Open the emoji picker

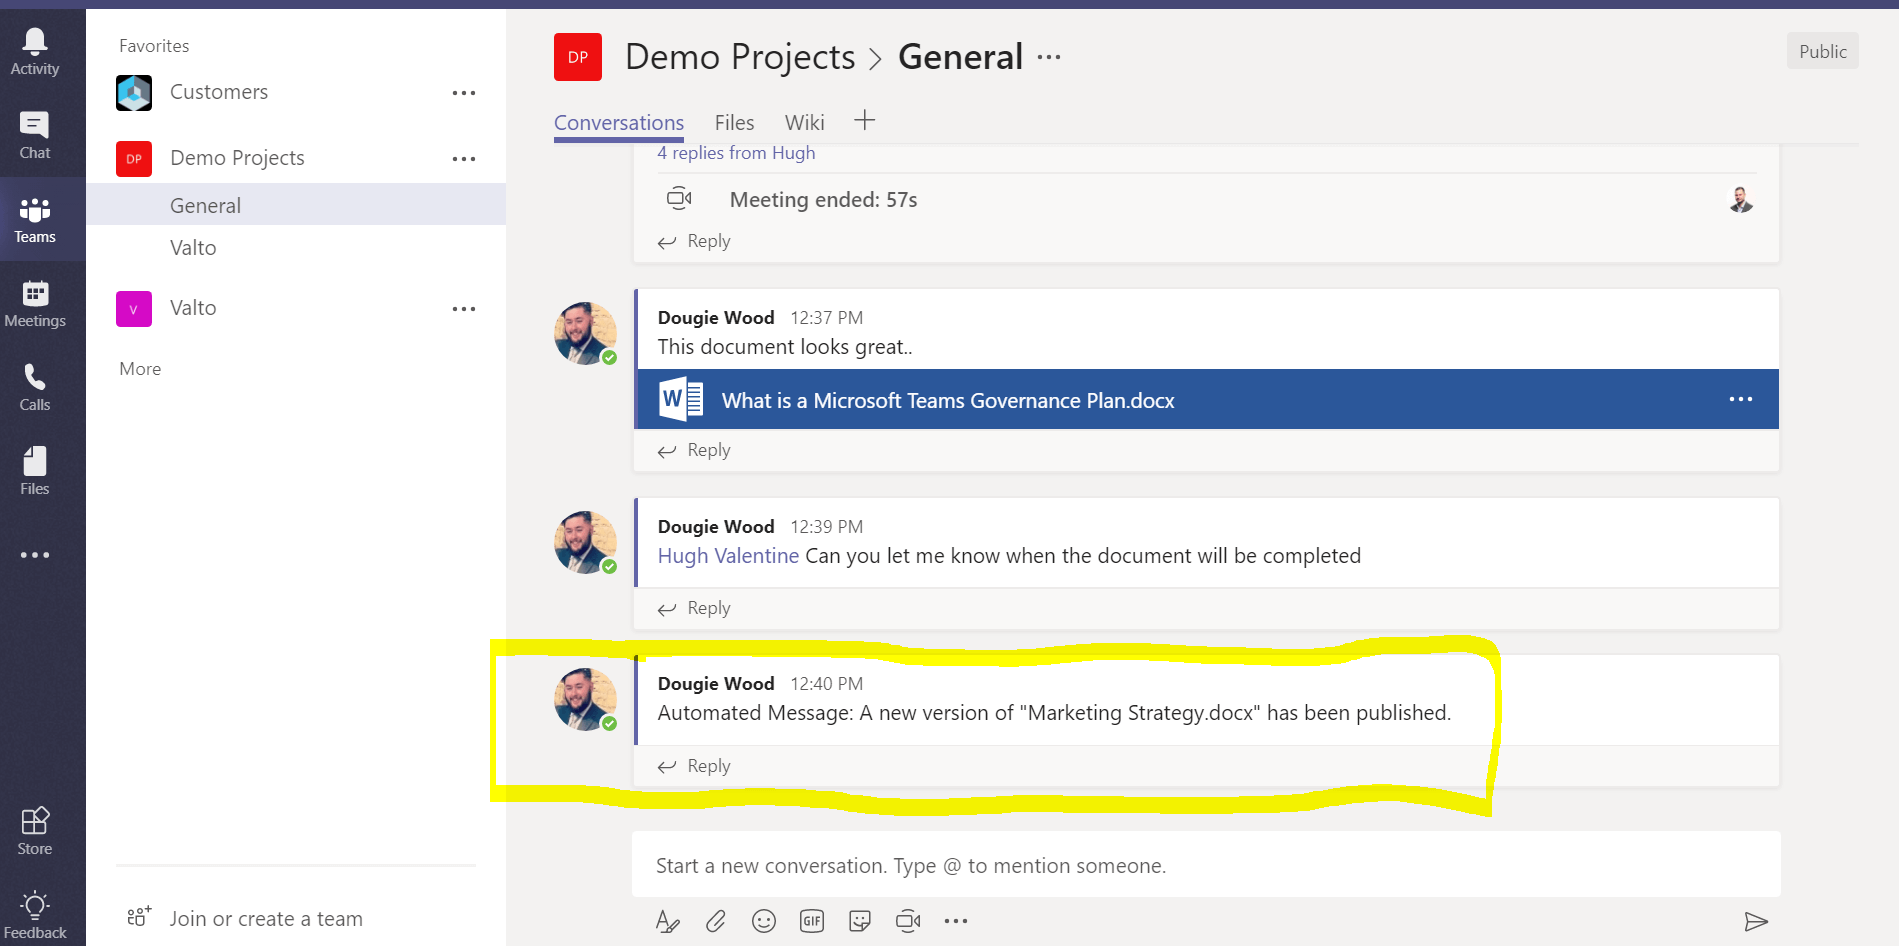764,921
